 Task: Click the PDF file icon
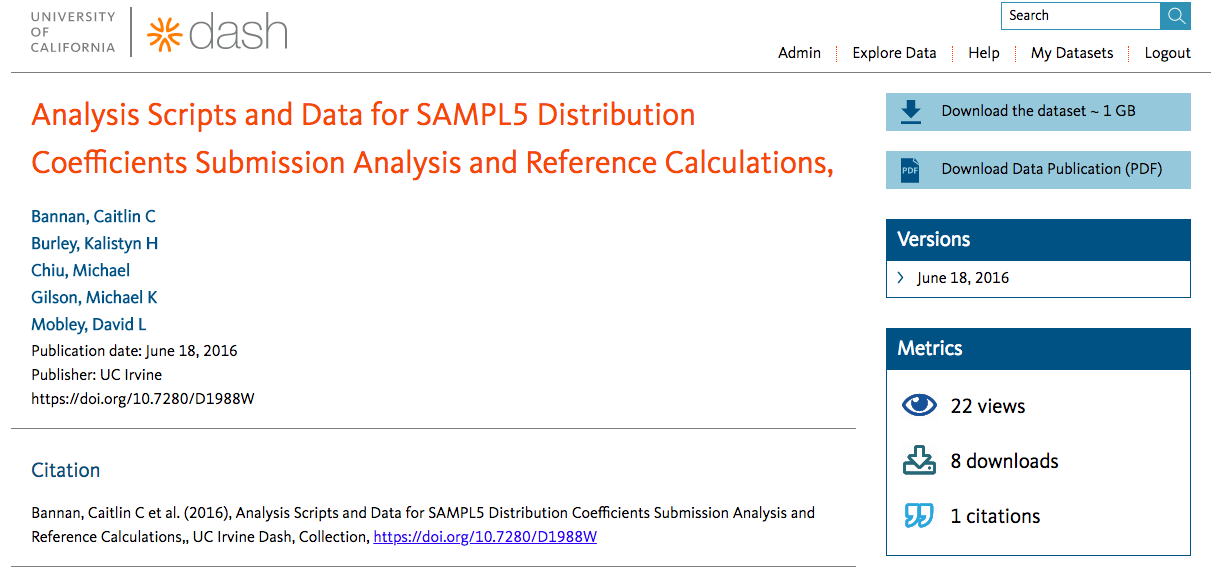(910, 170)
